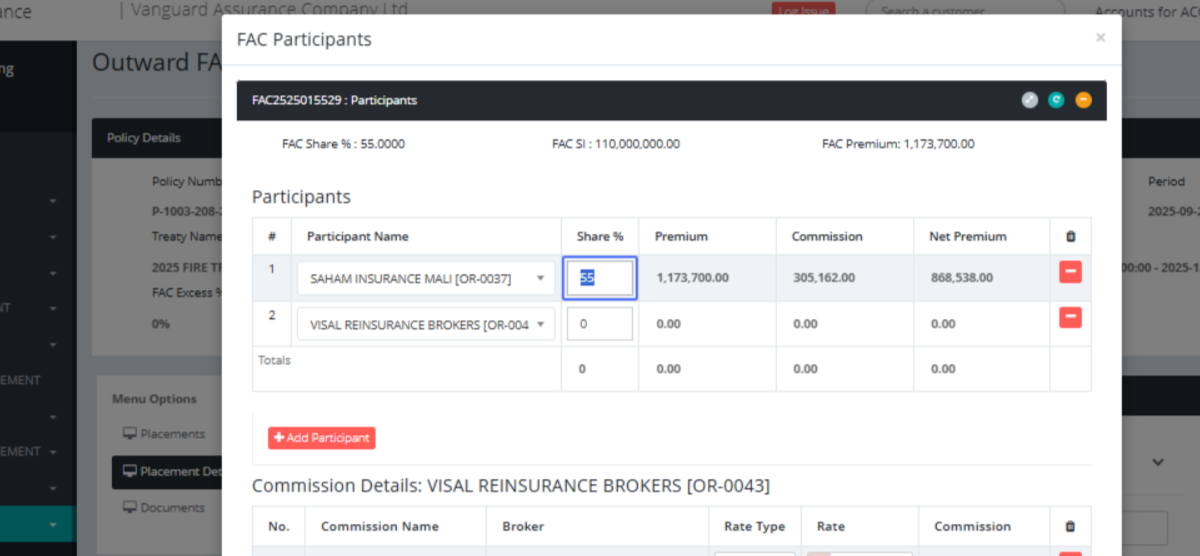
Task: Open Placements in Menu Options
Action: [x=171, y=434]
